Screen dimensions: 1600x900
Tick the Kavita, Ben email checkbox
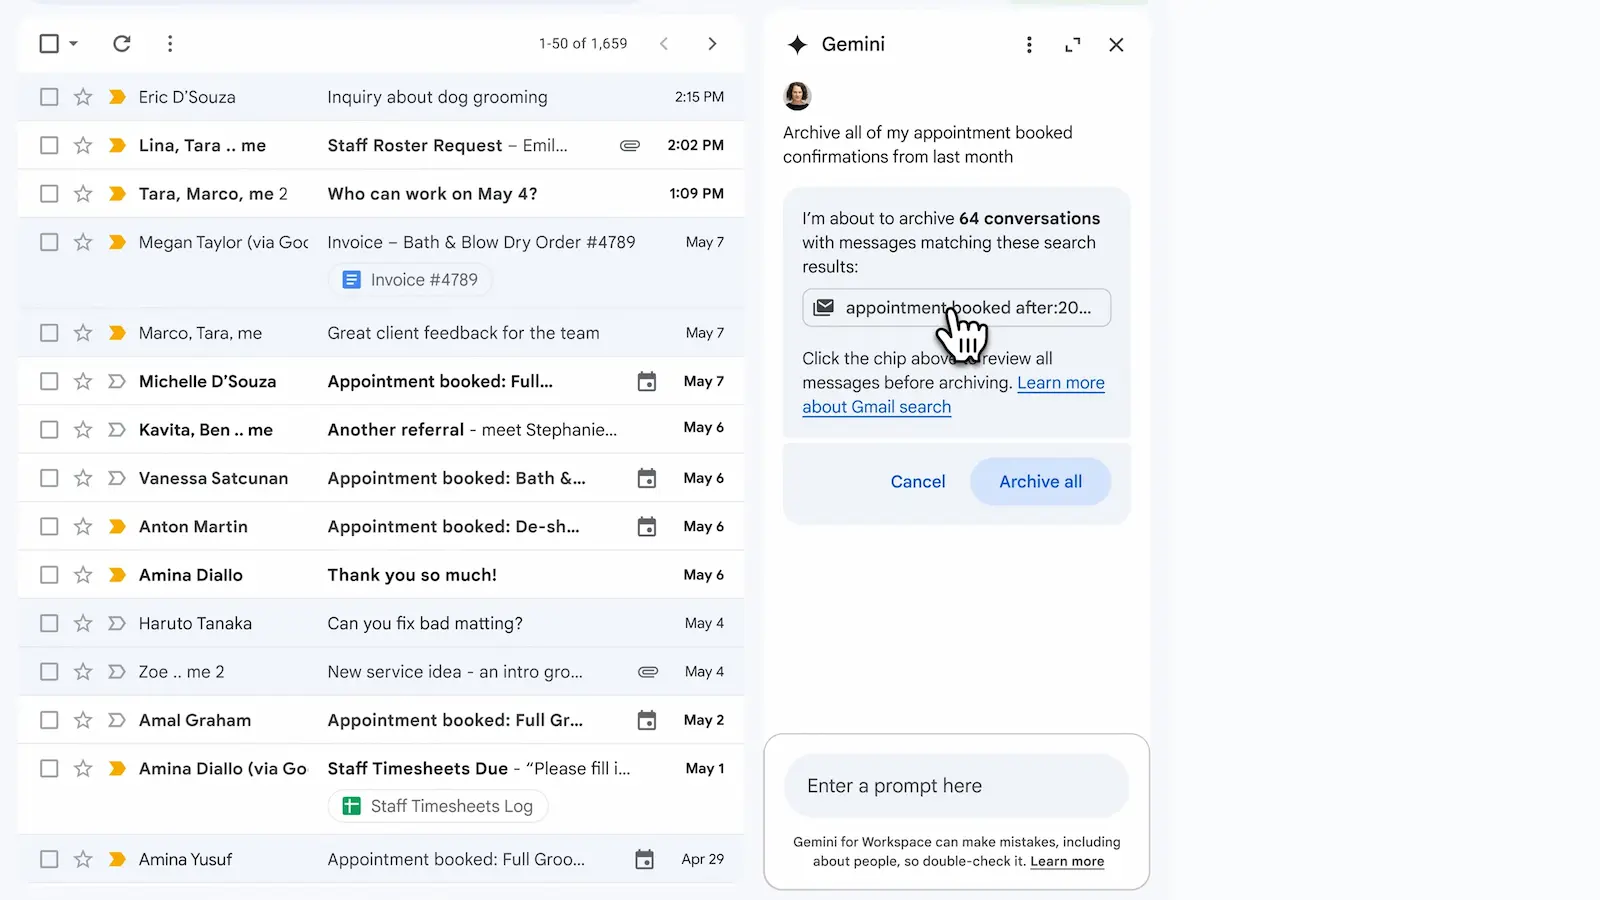pyautogui.click(x=49, y=430)
